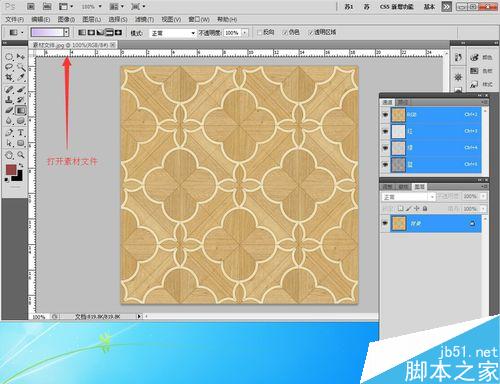Screen dimensions: 500x384
Task: Select the Blur tool
Action: click(9, 121)
